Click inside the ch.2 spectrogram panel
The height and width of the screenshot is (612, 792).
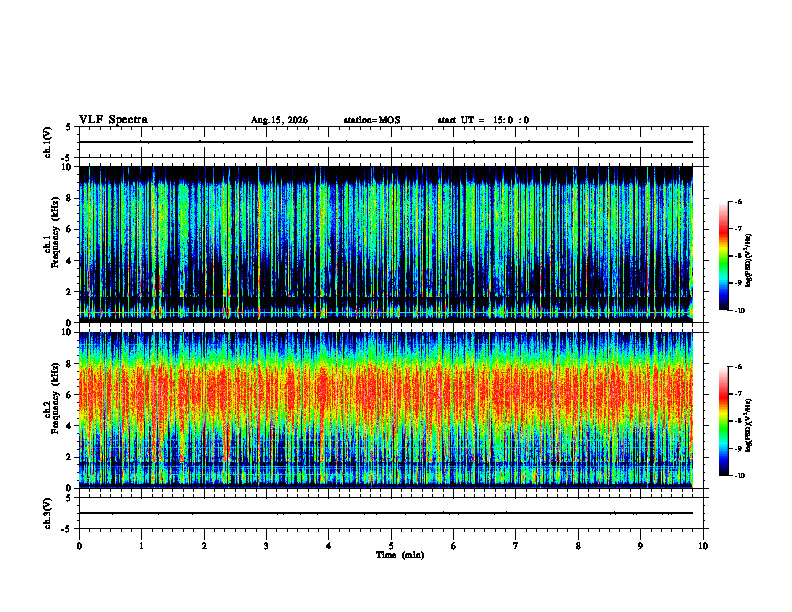tap(386, 410)
